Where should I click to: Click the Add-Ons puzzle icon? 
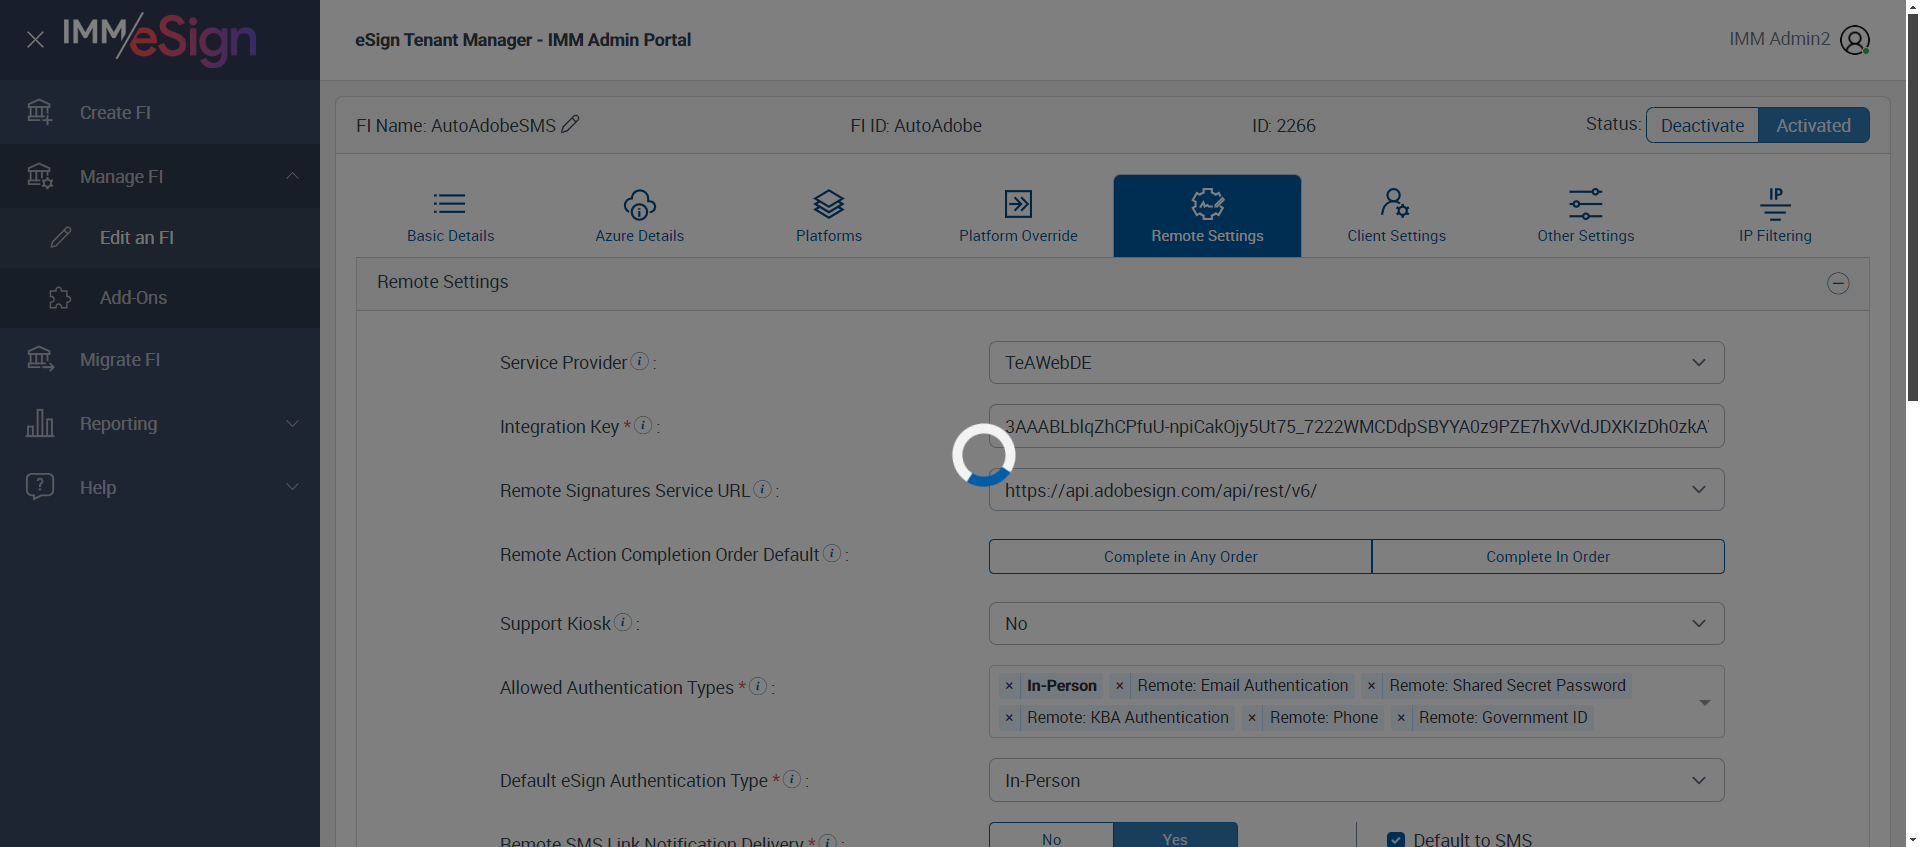60,297
